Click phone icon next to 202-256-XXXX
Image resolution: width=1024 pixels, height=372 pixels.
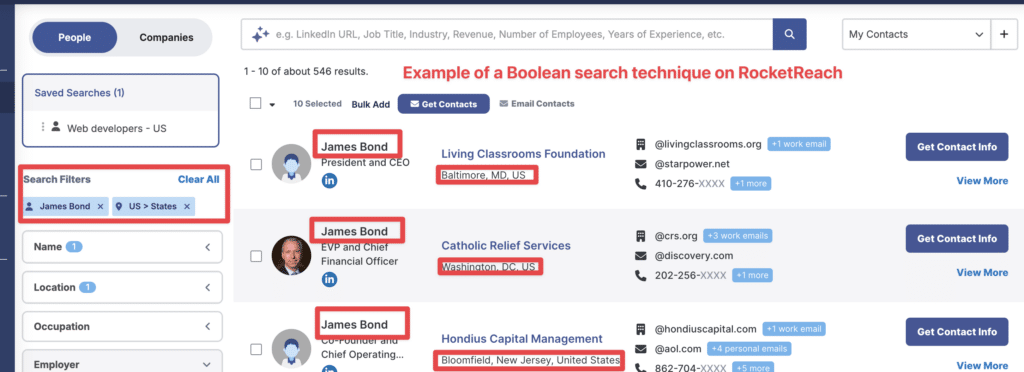coord(641,275)
